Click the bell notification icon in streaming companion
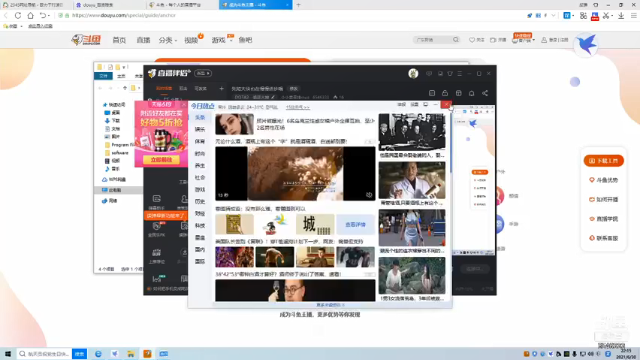Image resolution: width=640 pixels, height=360 pixels. (x=471, y=93)
